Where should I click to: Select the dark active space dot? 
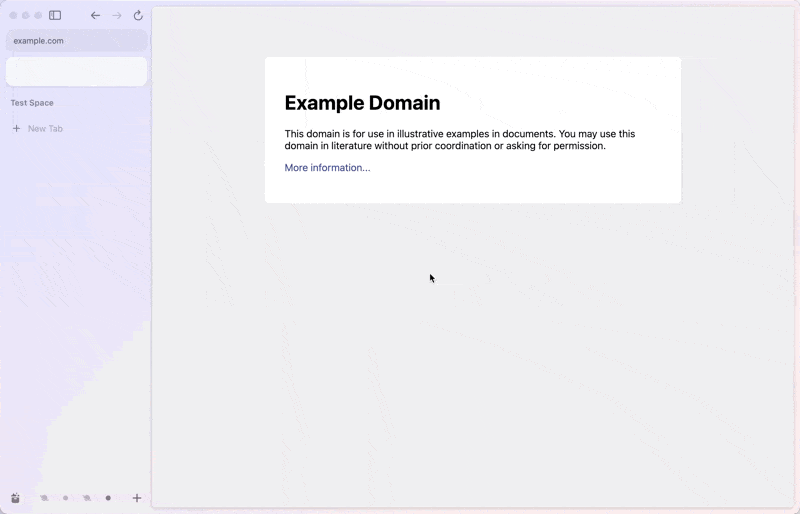pyautogui.click(x=108, y=498)
